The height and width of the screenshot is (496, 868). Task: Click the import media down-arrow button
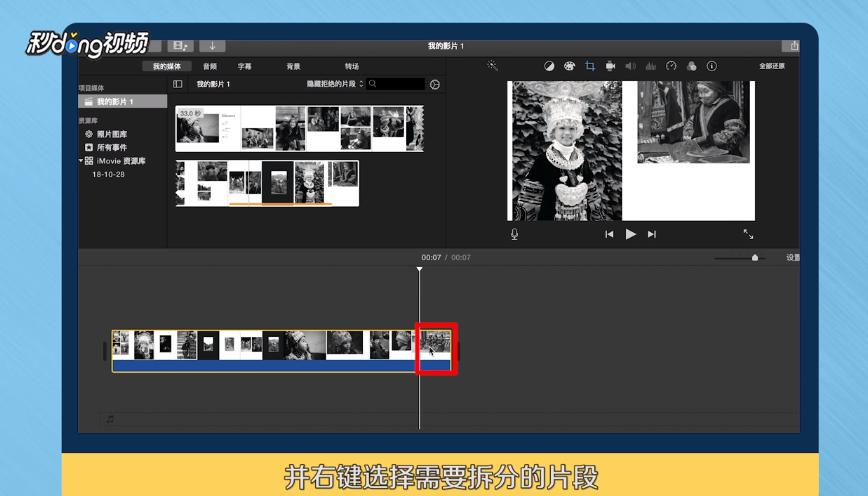click(212, 46)
